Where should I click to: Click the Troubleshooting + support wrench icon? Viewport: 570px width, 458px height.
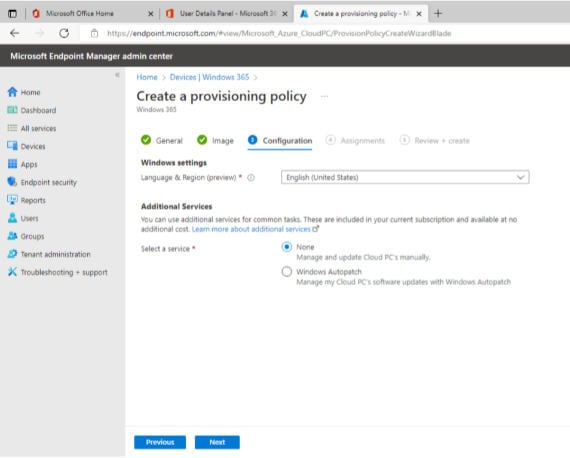click(12, 272)
